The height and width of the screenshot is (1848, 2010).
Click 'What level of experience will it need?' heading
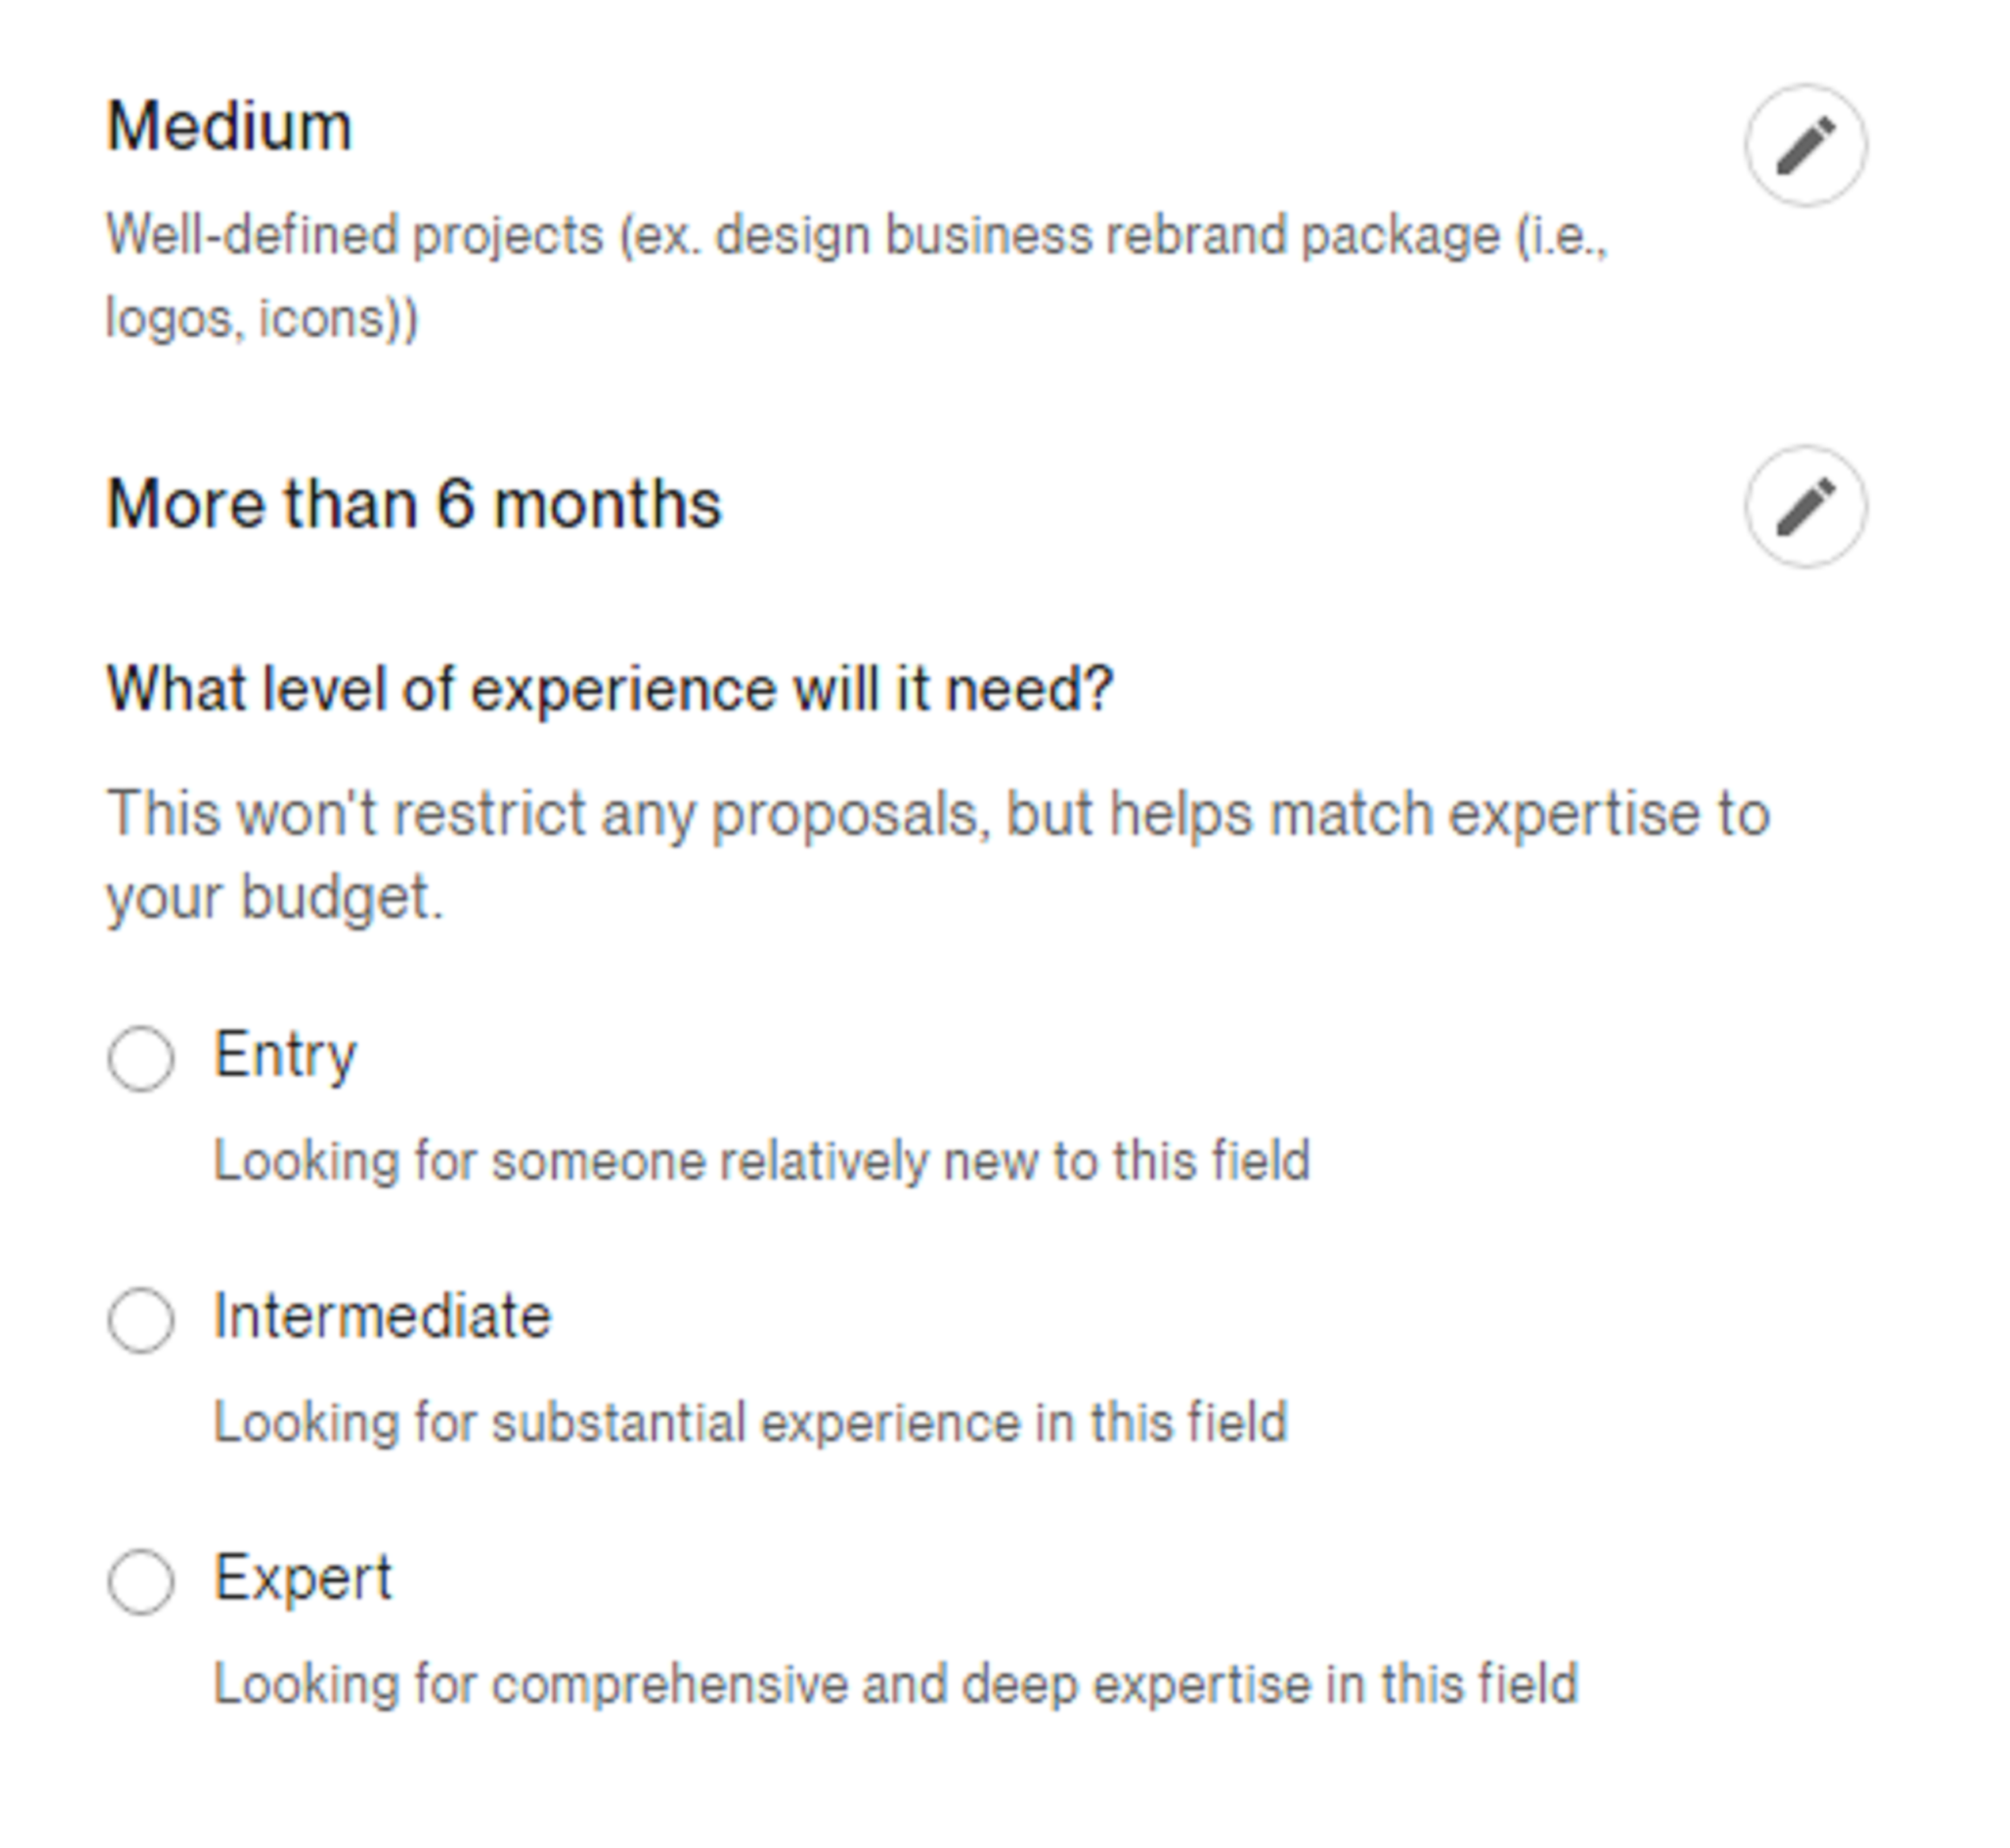coord(609,689)
